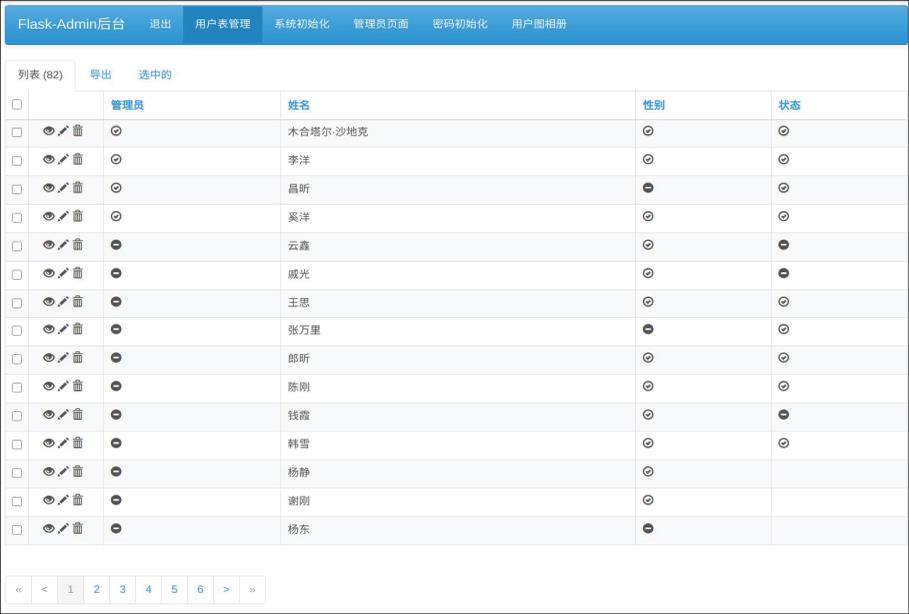
Task: Delete the 昌昕 row using trash icon
Action: click(78, 187)
